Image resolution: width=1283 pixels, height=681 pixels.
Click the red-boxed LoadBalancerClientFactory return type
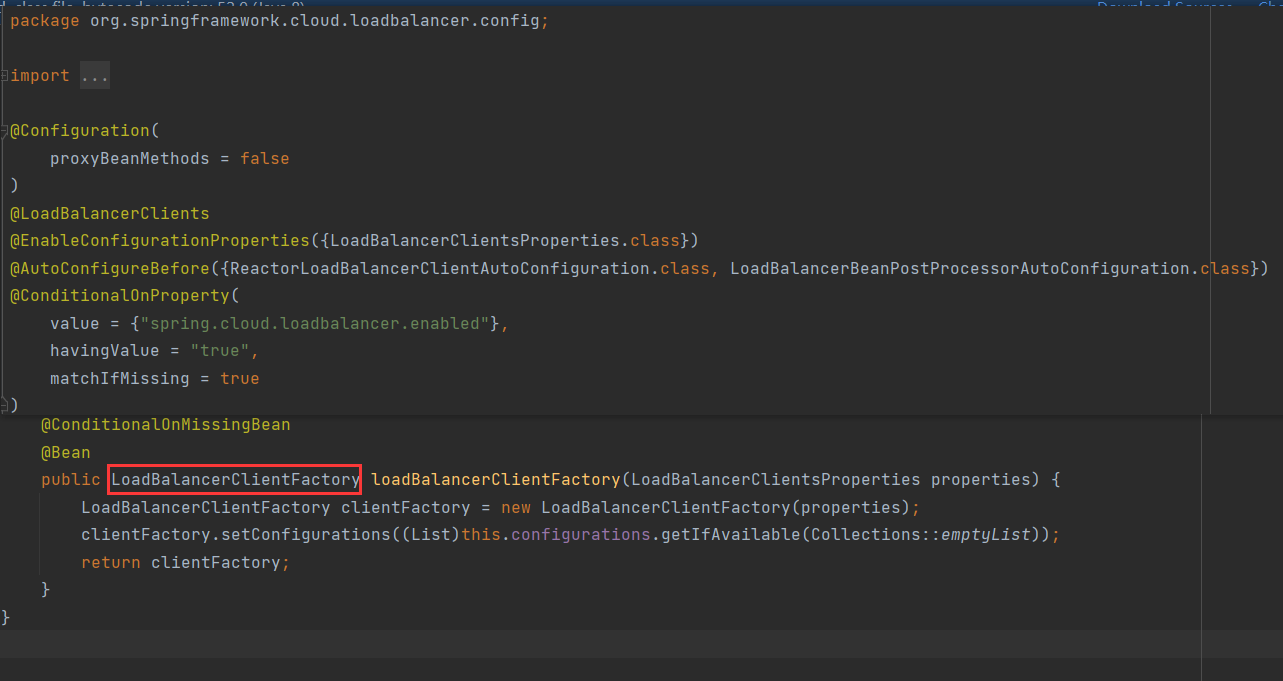pos(235,480)
